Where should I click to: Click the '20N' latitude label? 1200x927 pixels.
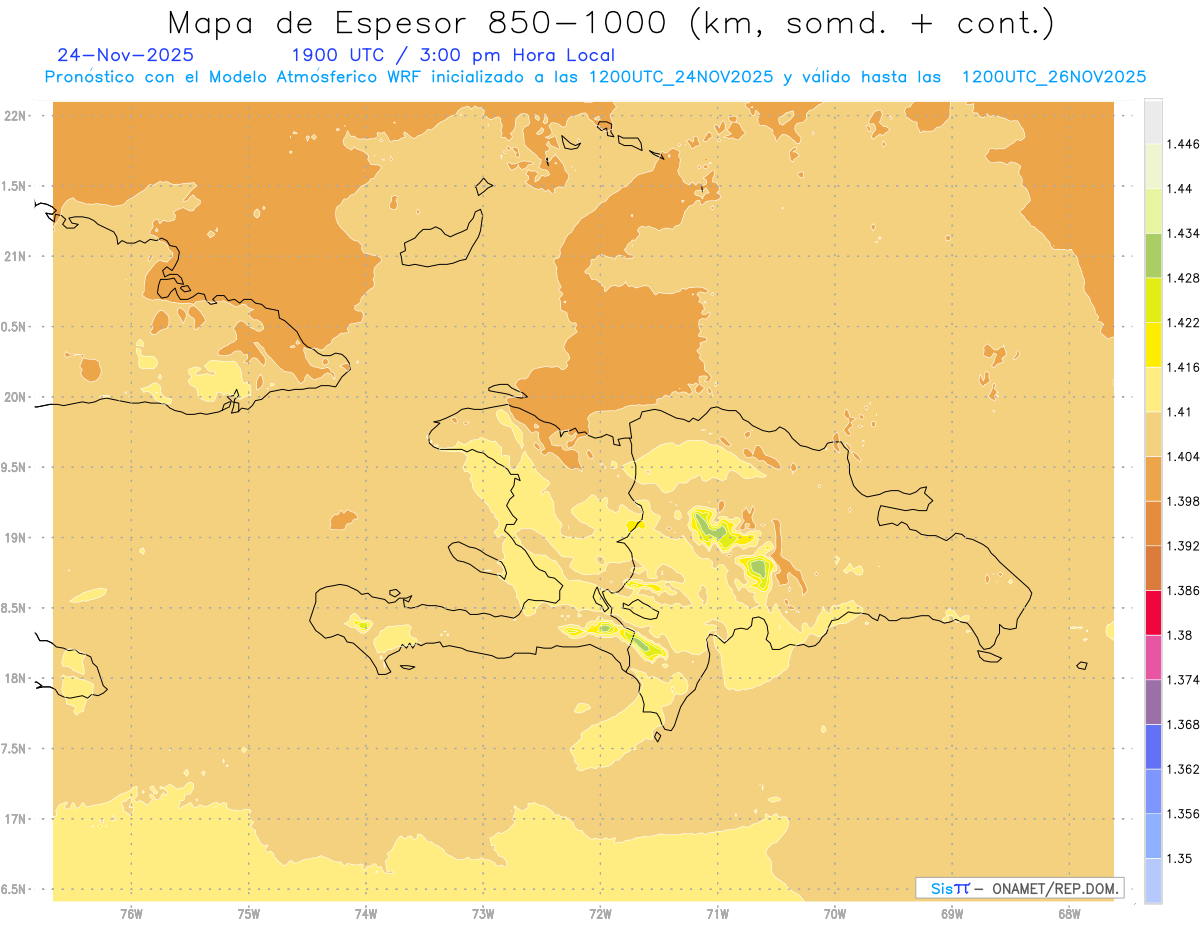(x=15, y=397)
